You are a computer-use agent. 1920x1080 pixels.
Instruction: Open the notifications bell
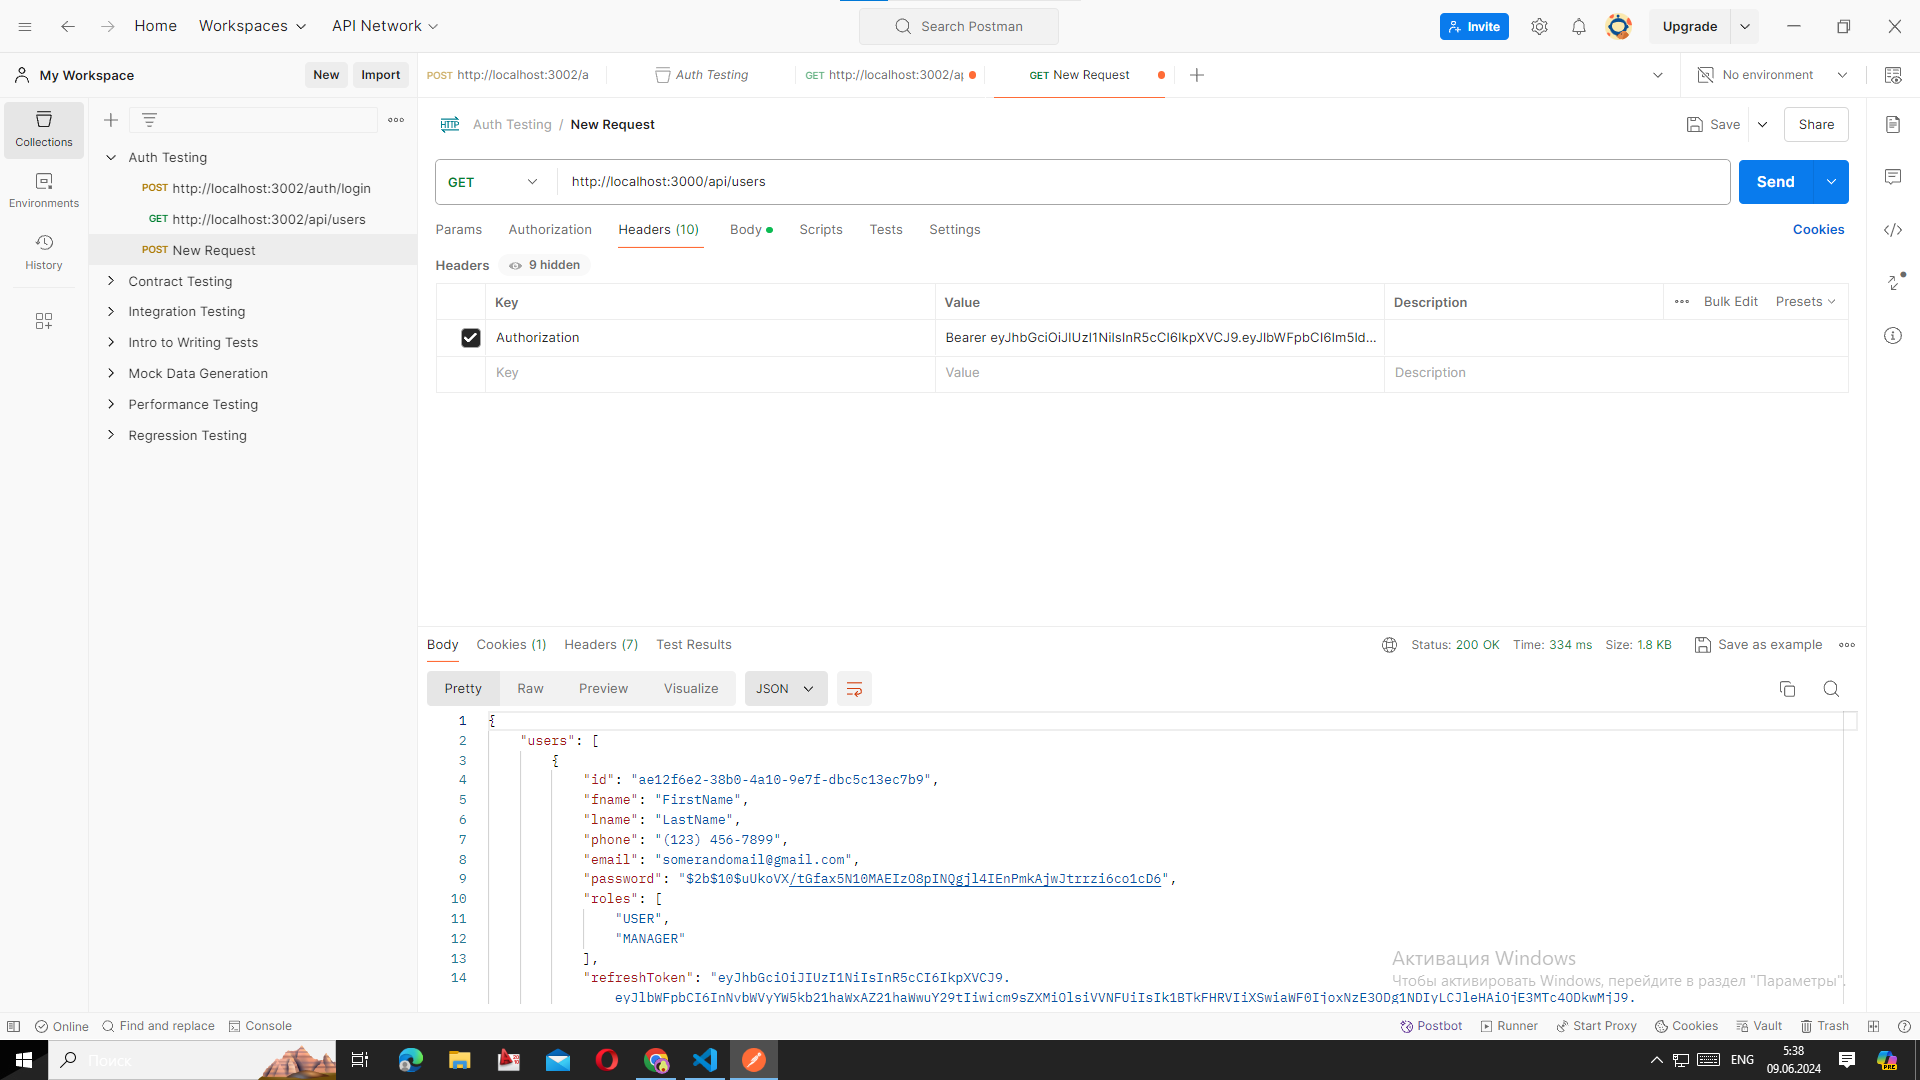pyautogui.click(x=1579, y=27)
